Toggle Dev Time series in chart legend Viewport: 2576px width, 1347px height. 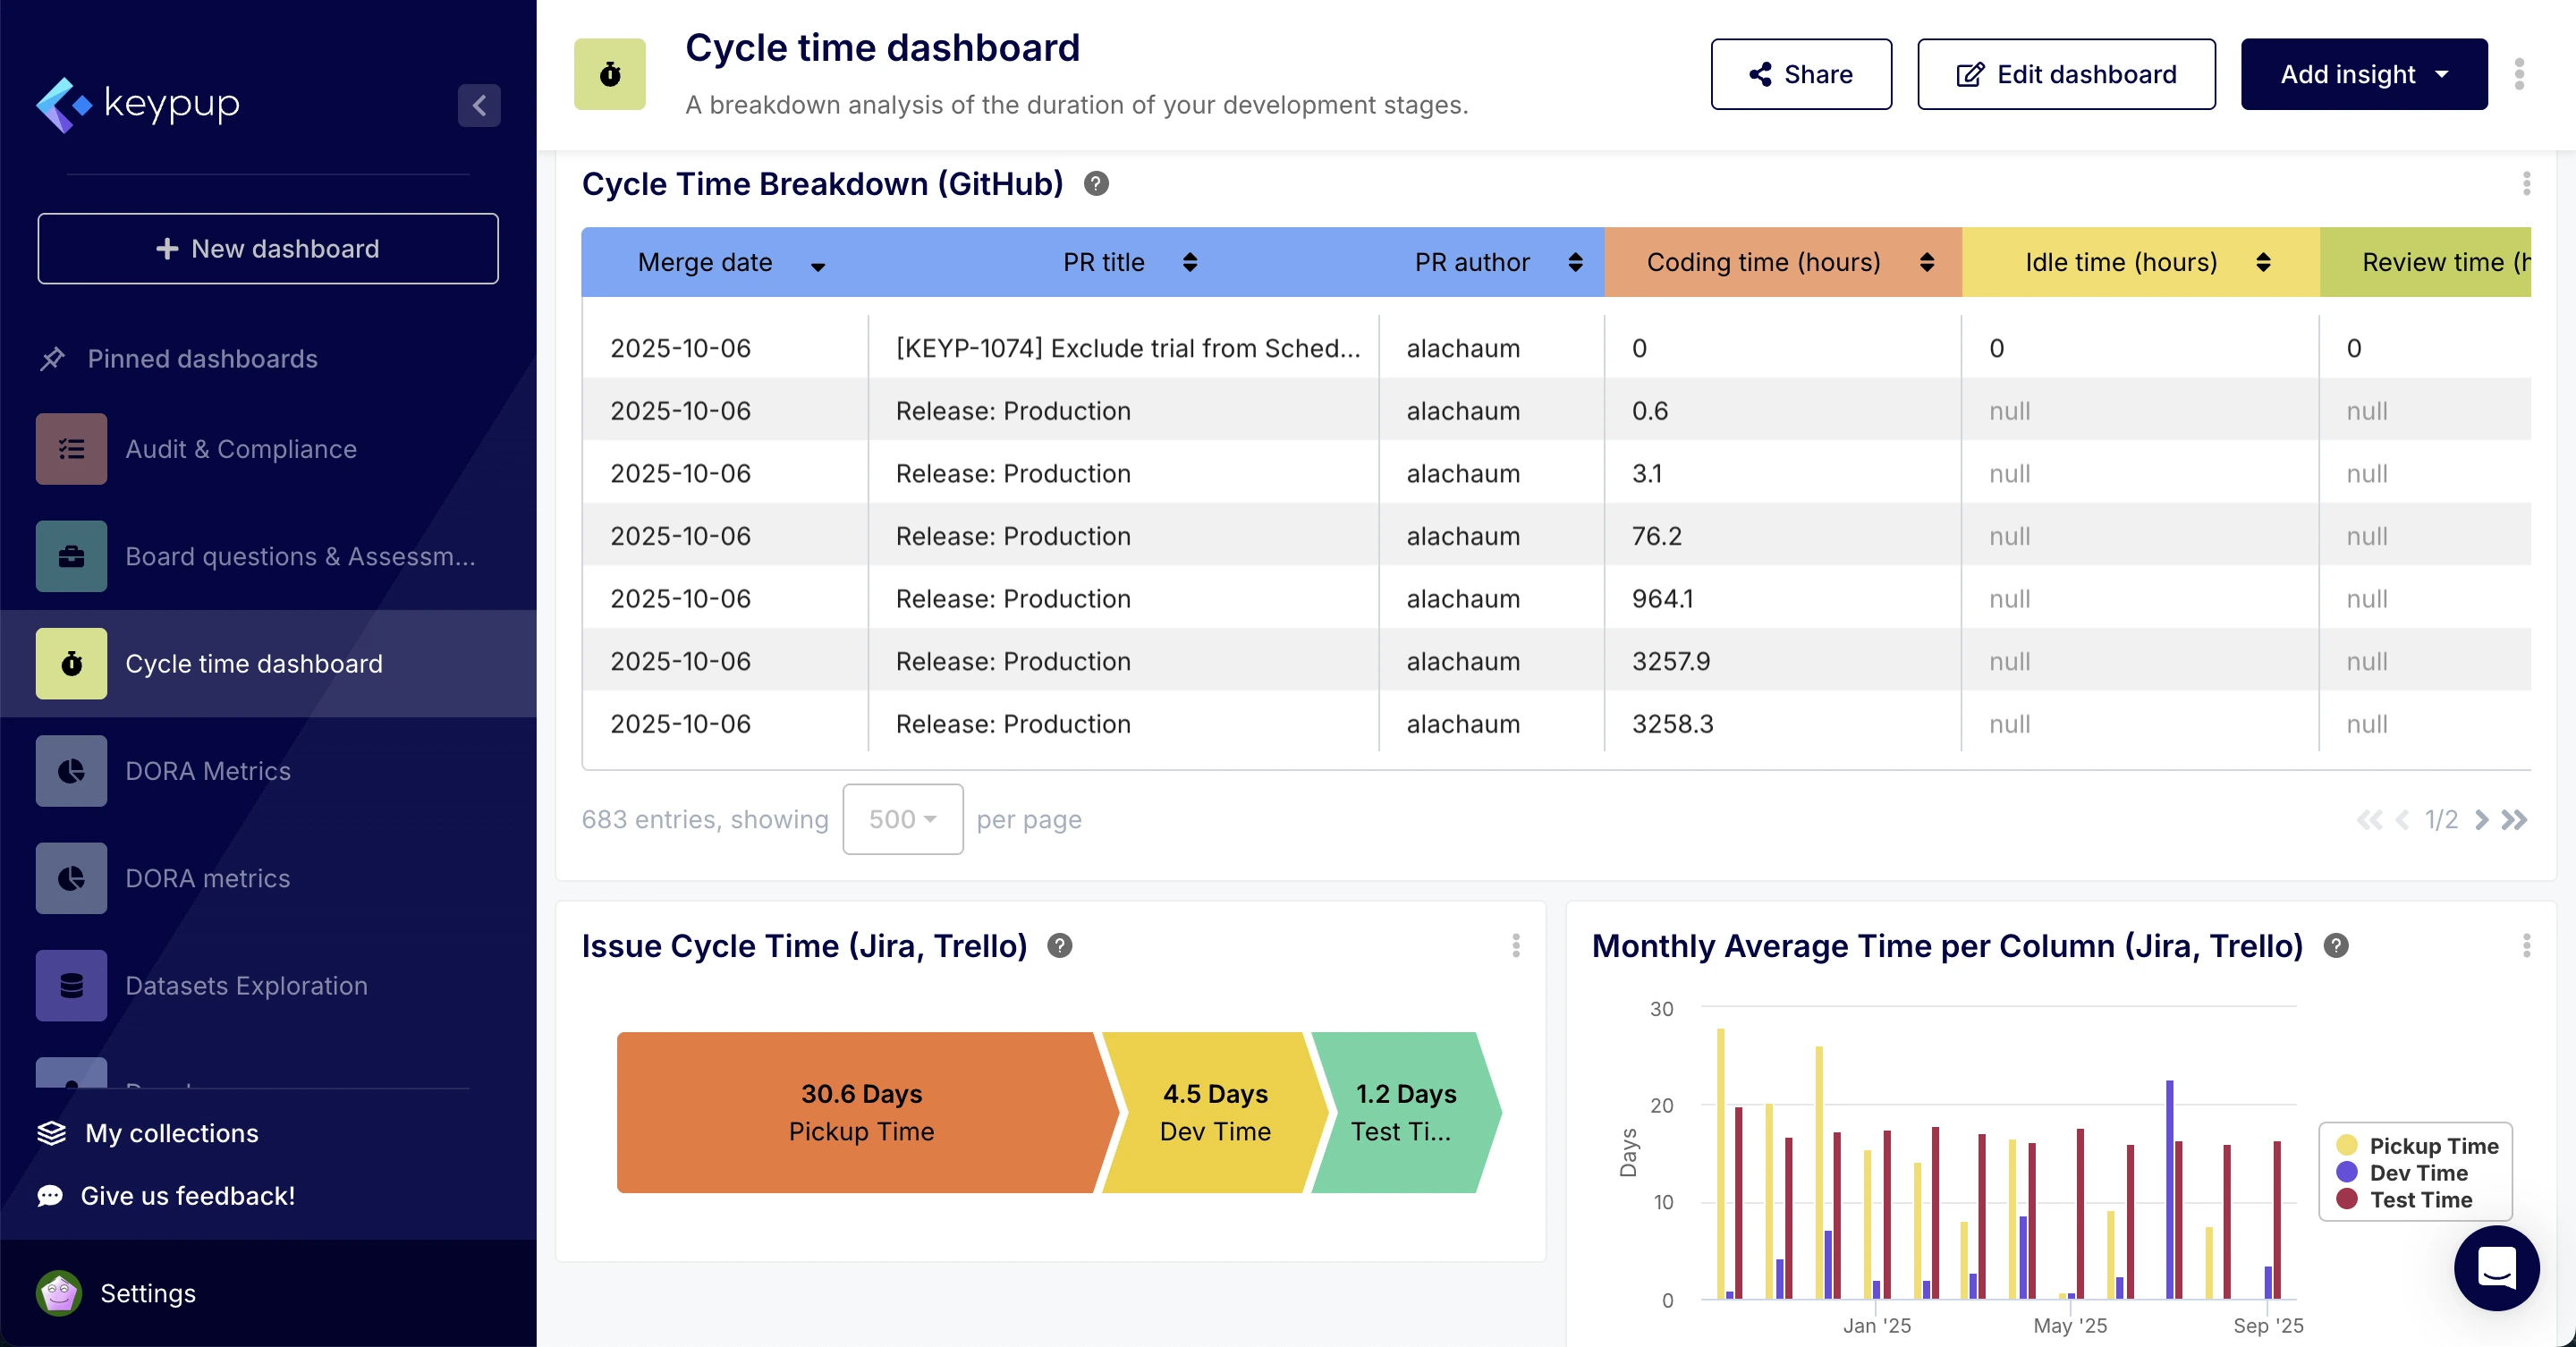[x=2403, y=1173]
